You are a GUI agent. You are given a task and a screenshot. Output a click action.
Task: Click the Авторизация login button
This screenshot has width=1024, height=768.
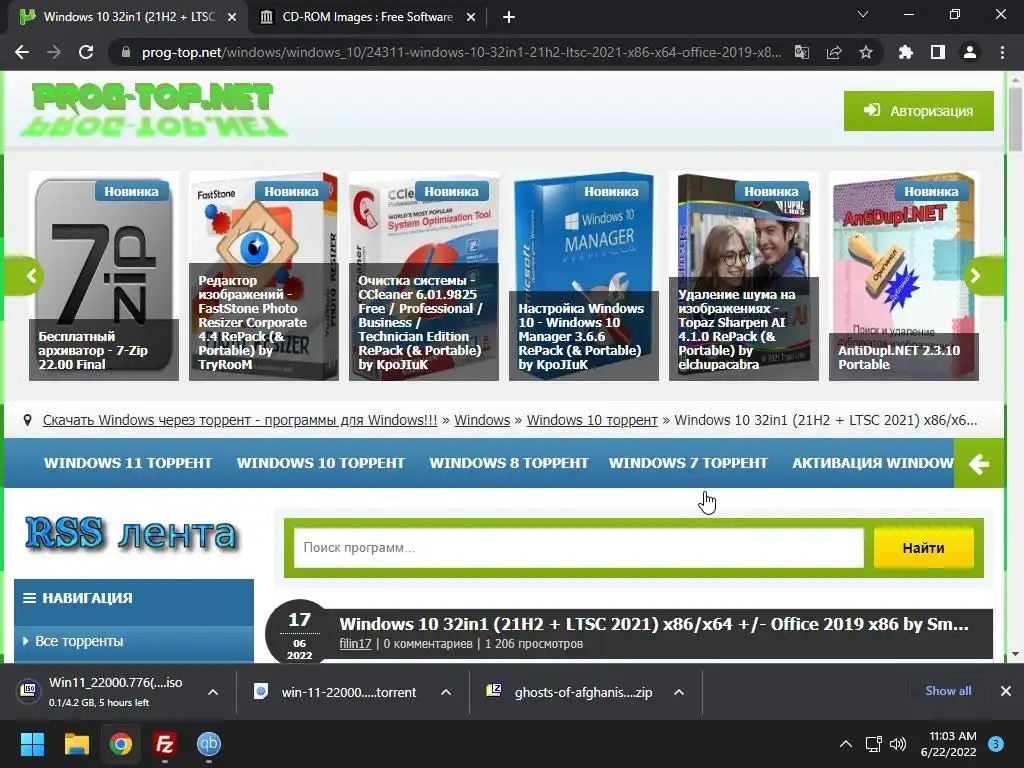[x=918, y=111]
